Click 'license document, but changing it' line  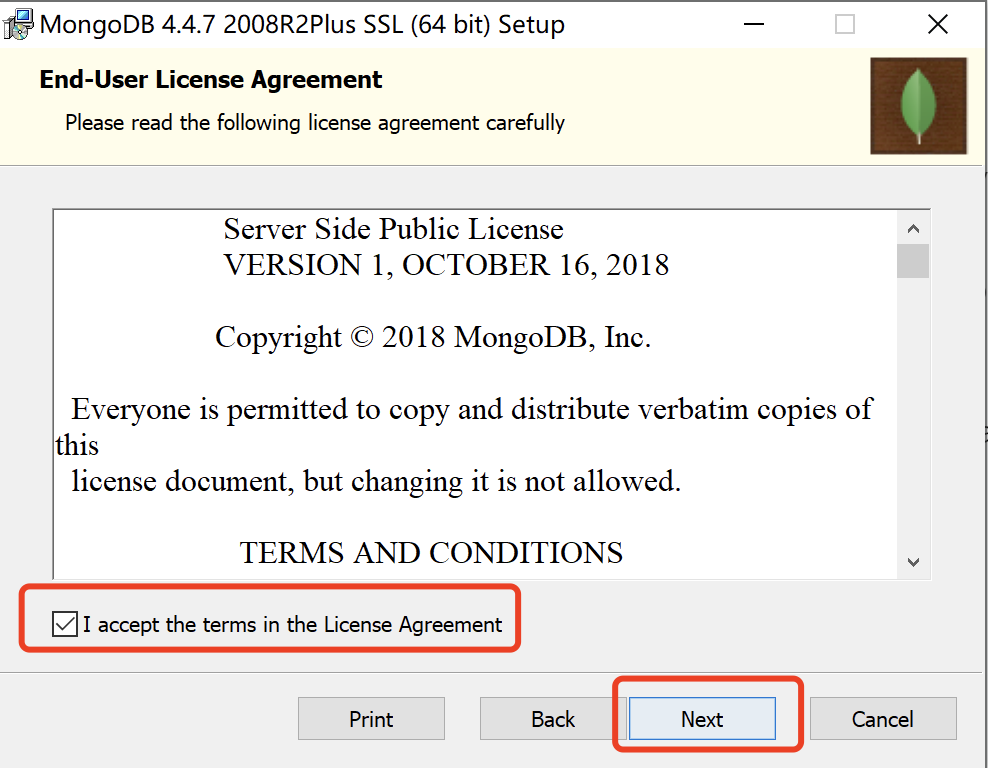tap(376, 481)
